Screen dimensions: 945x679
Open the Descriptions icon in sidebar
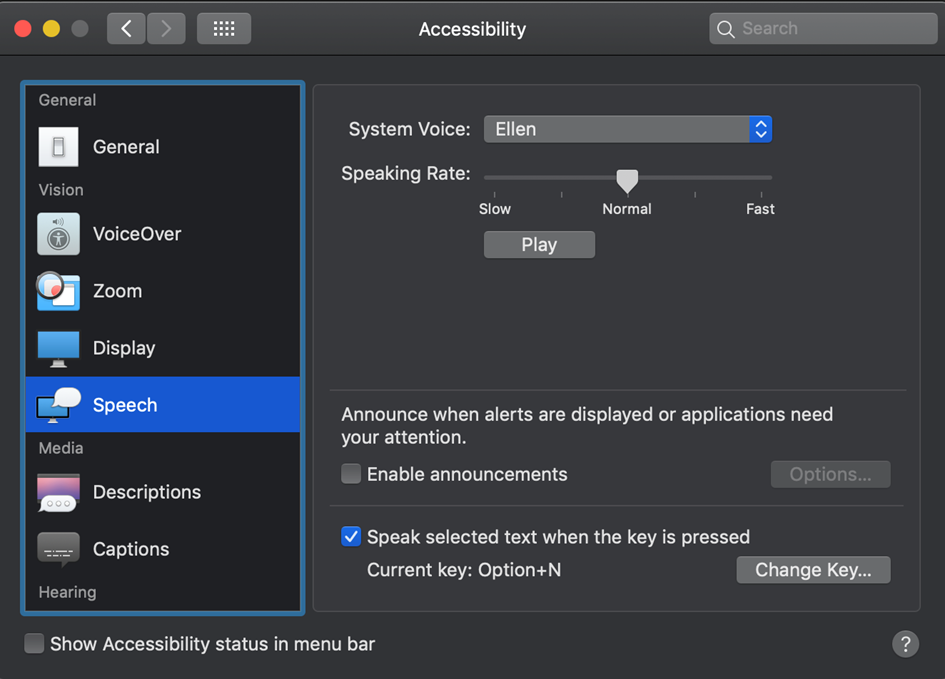[58, 492]
